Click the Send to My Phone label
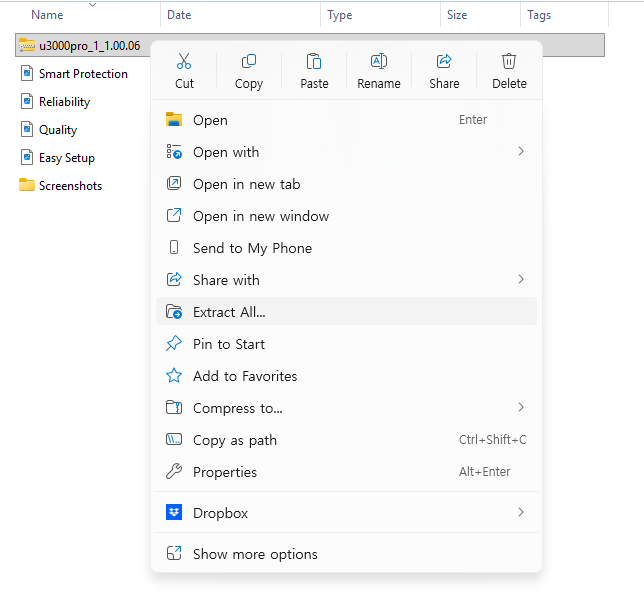This screenshot has width=644, height=596. click(x=252, y=248)
